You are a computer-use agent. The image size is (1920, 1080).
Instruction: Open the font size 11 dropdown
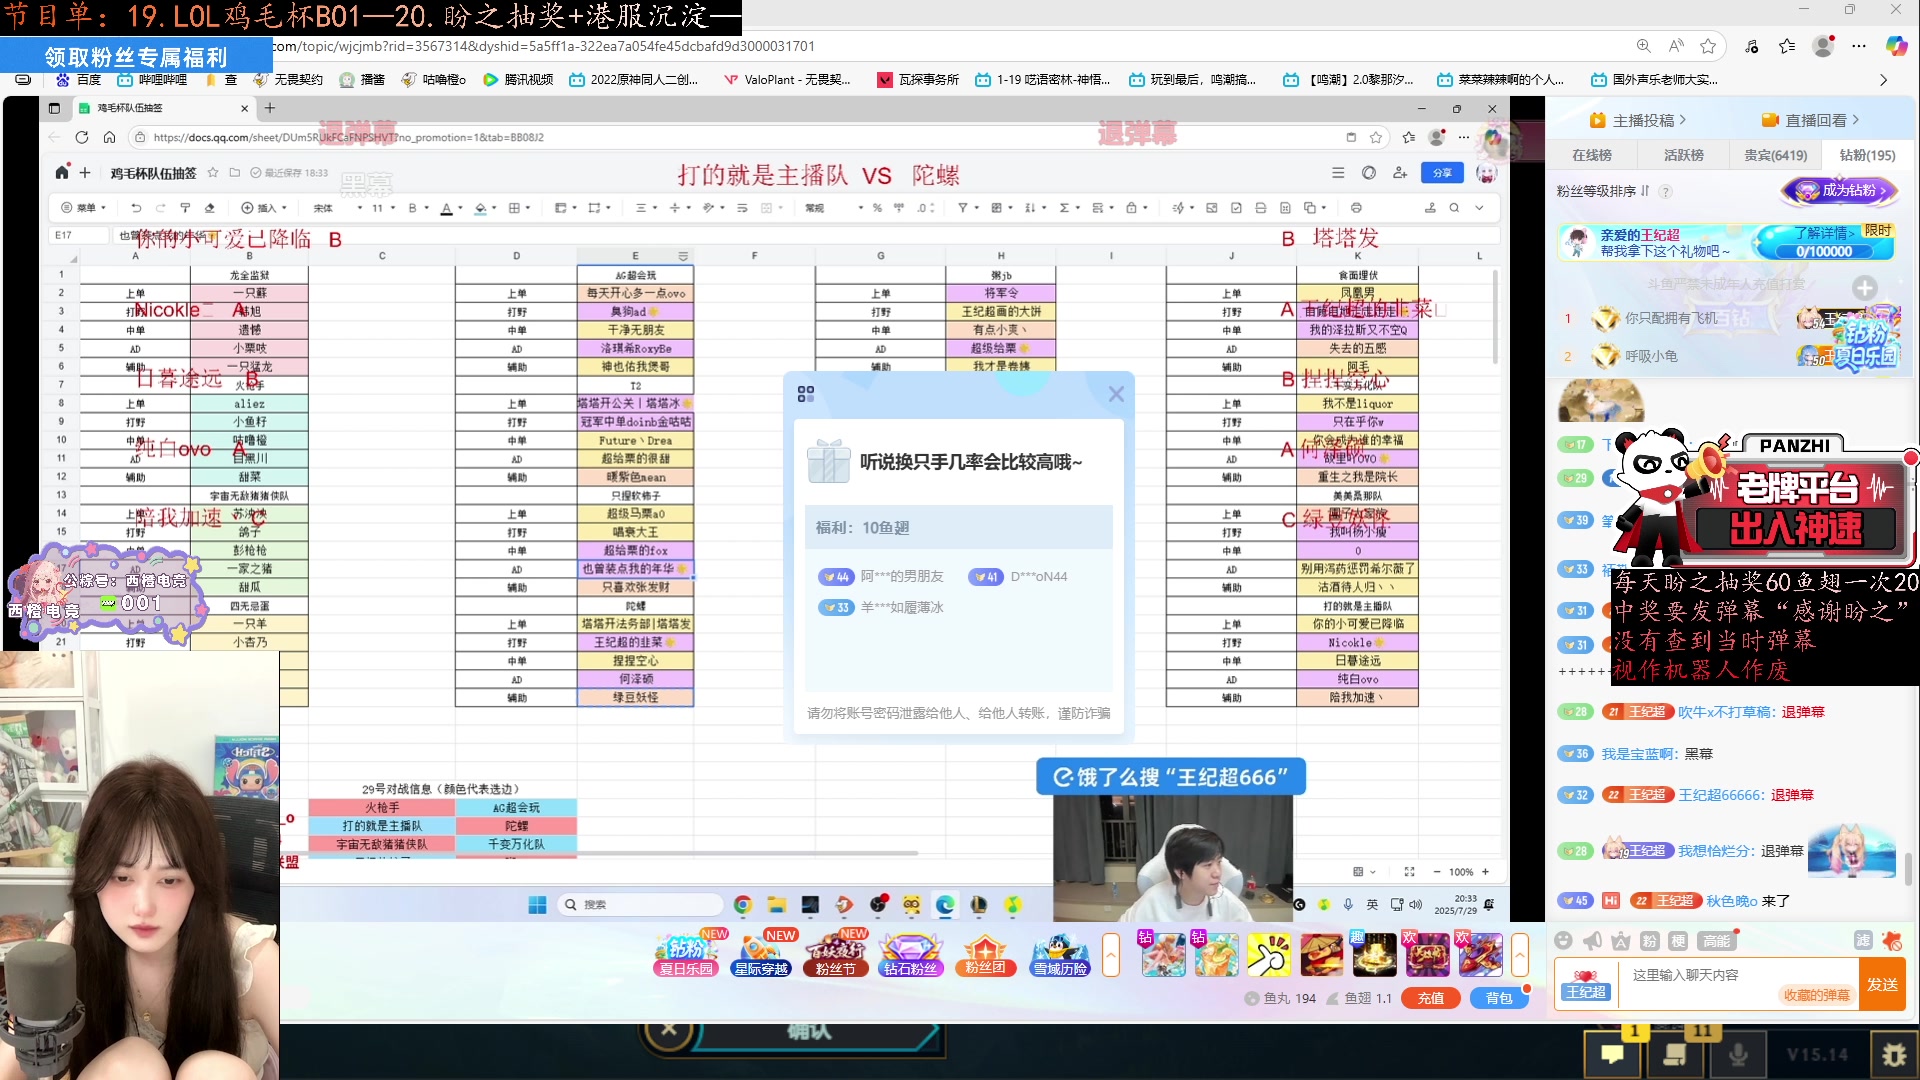383,208
